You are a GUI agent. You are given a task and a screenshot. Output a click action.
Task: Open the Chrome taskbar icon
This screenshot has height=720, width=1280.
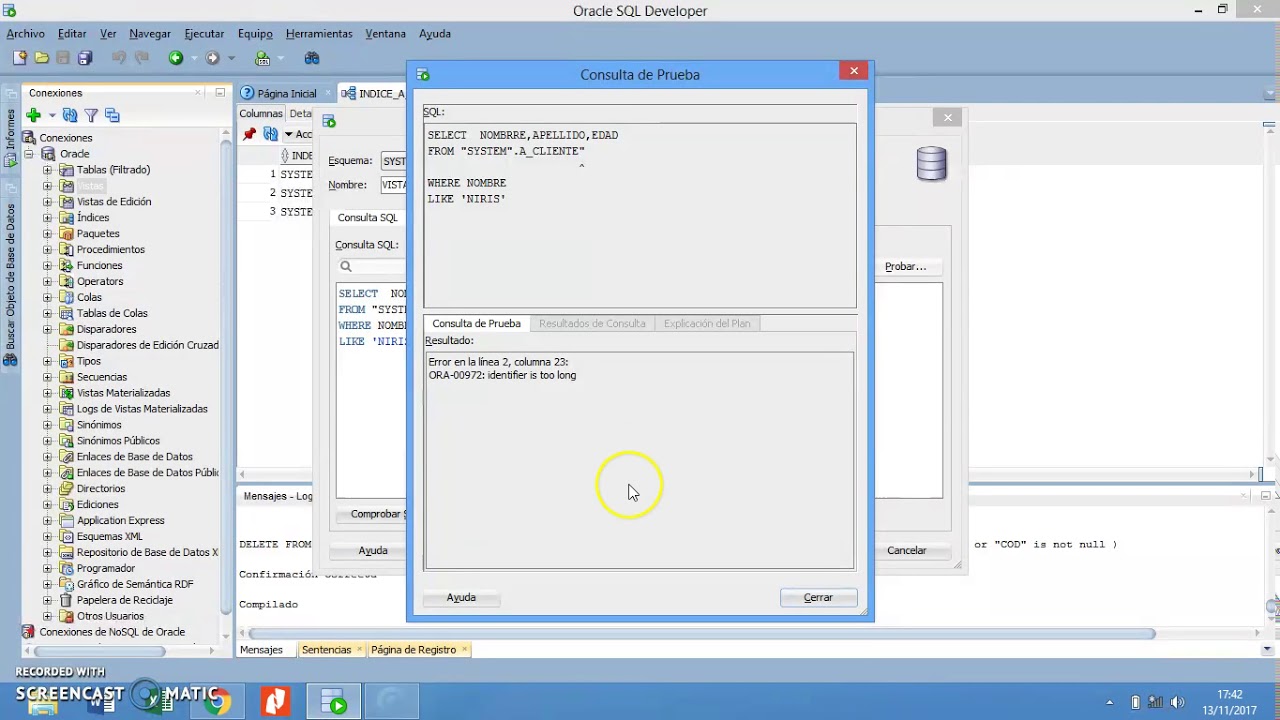[x=217, y=701]
